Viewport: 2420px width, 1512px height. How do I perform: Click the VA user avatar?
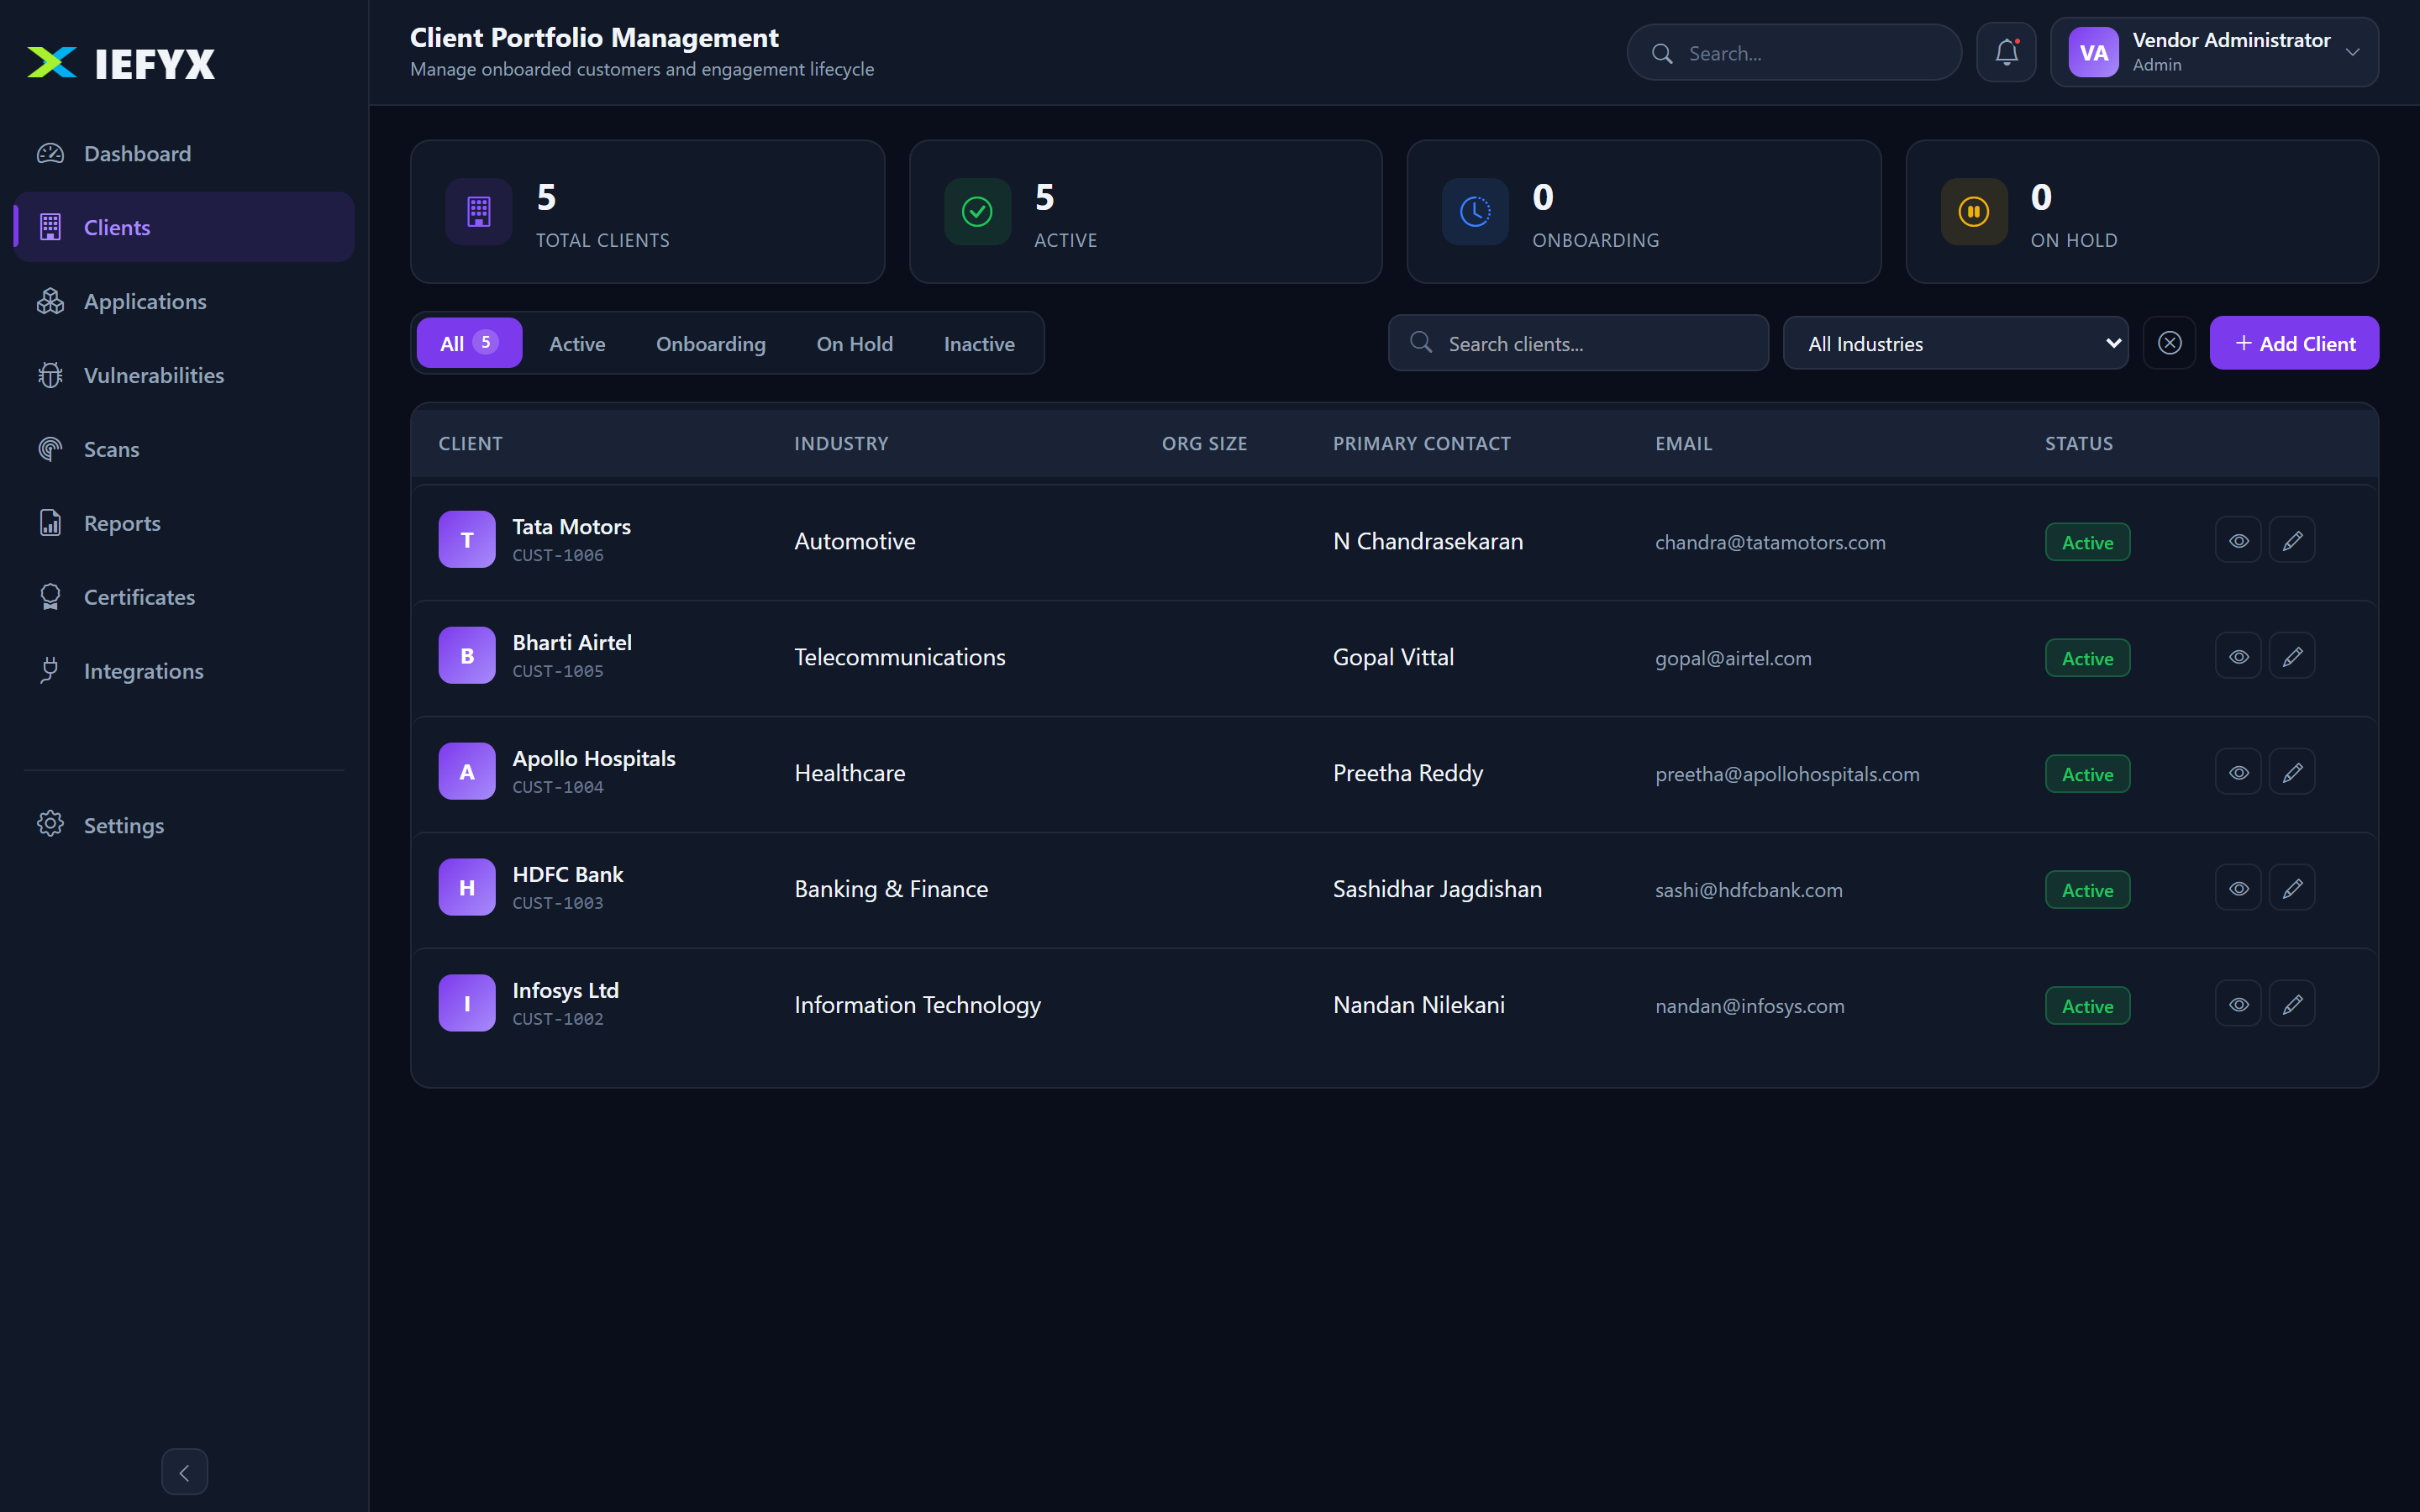click(2093, 53)
